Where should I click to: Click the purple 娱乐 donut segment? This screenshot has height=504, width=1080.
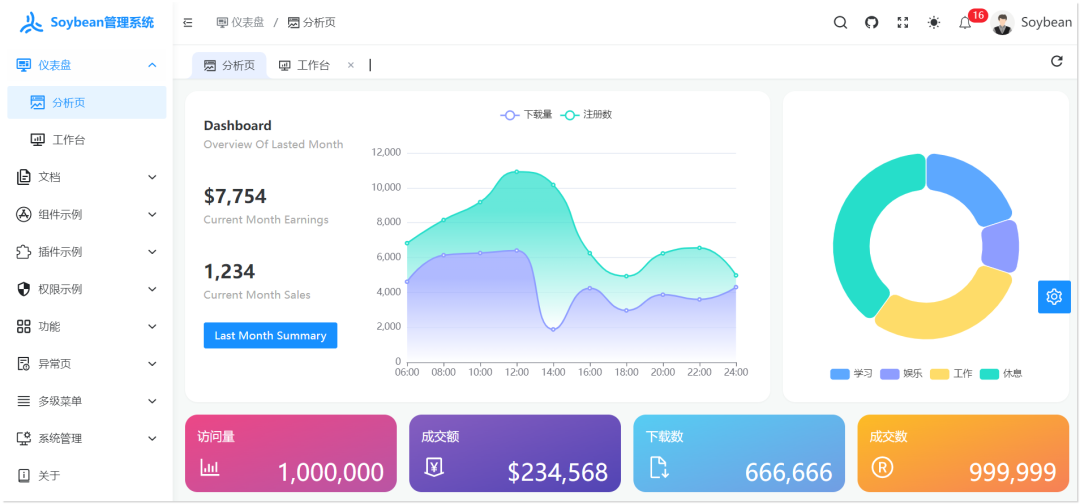(1000, 246)
